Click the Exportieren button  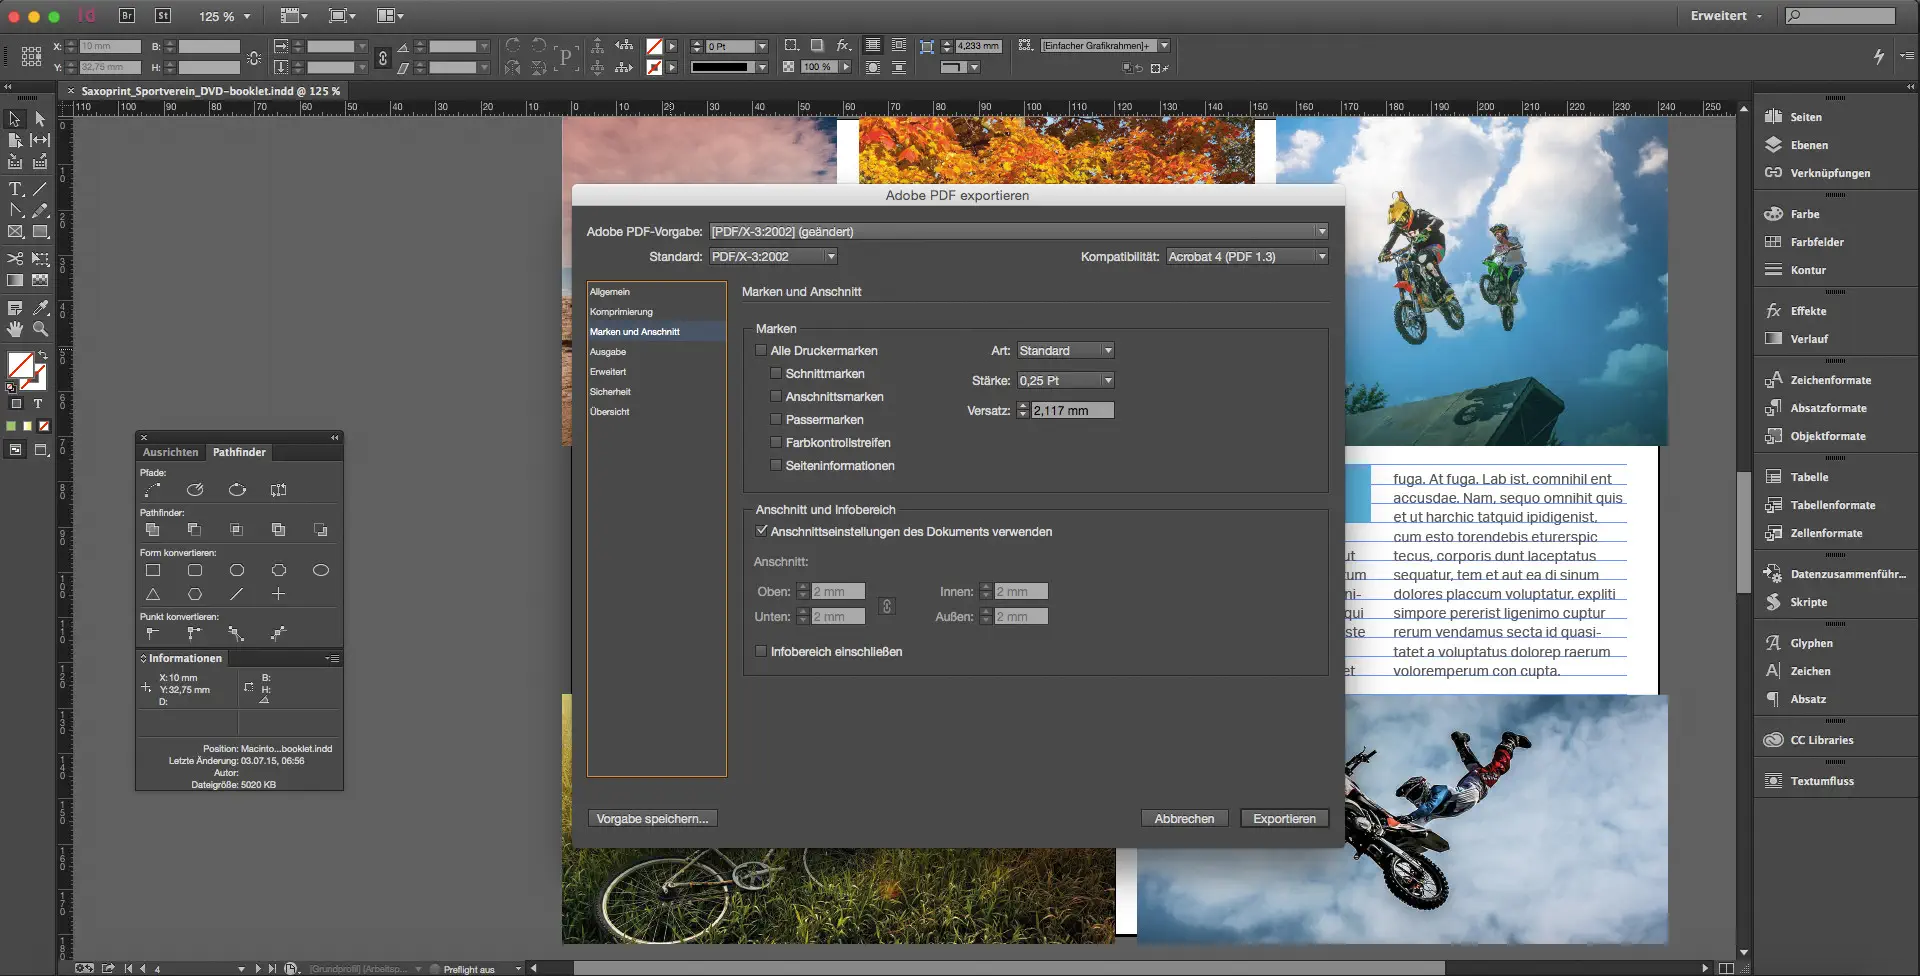click(x=1284, y=819)
